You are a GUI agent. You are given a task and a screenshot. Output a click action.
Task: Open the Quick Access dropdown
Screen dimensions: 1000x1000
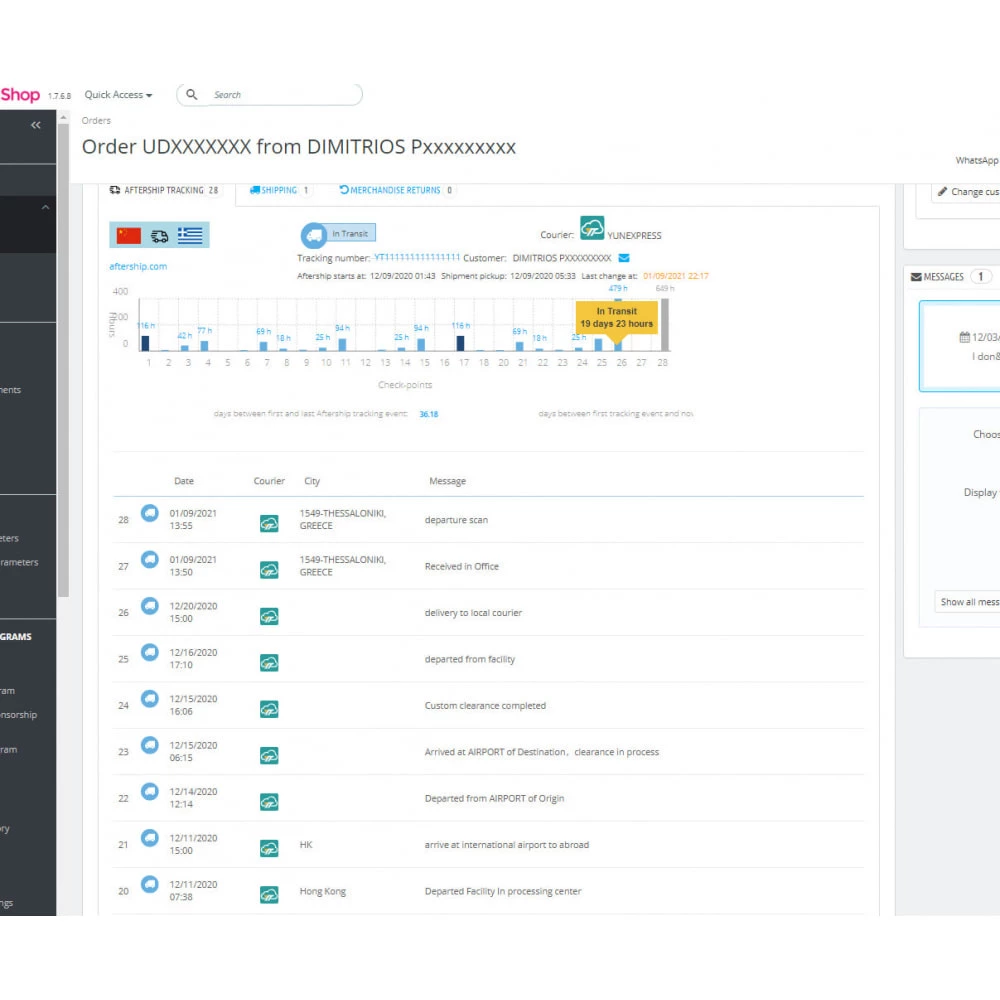click(118, 94)
